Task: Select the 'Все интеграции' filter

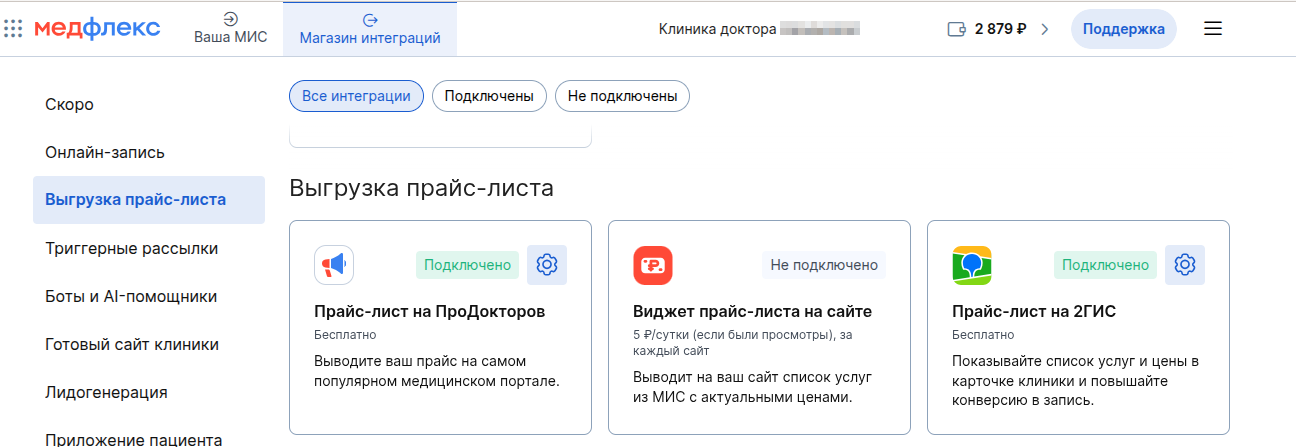Action: [356, 96]
